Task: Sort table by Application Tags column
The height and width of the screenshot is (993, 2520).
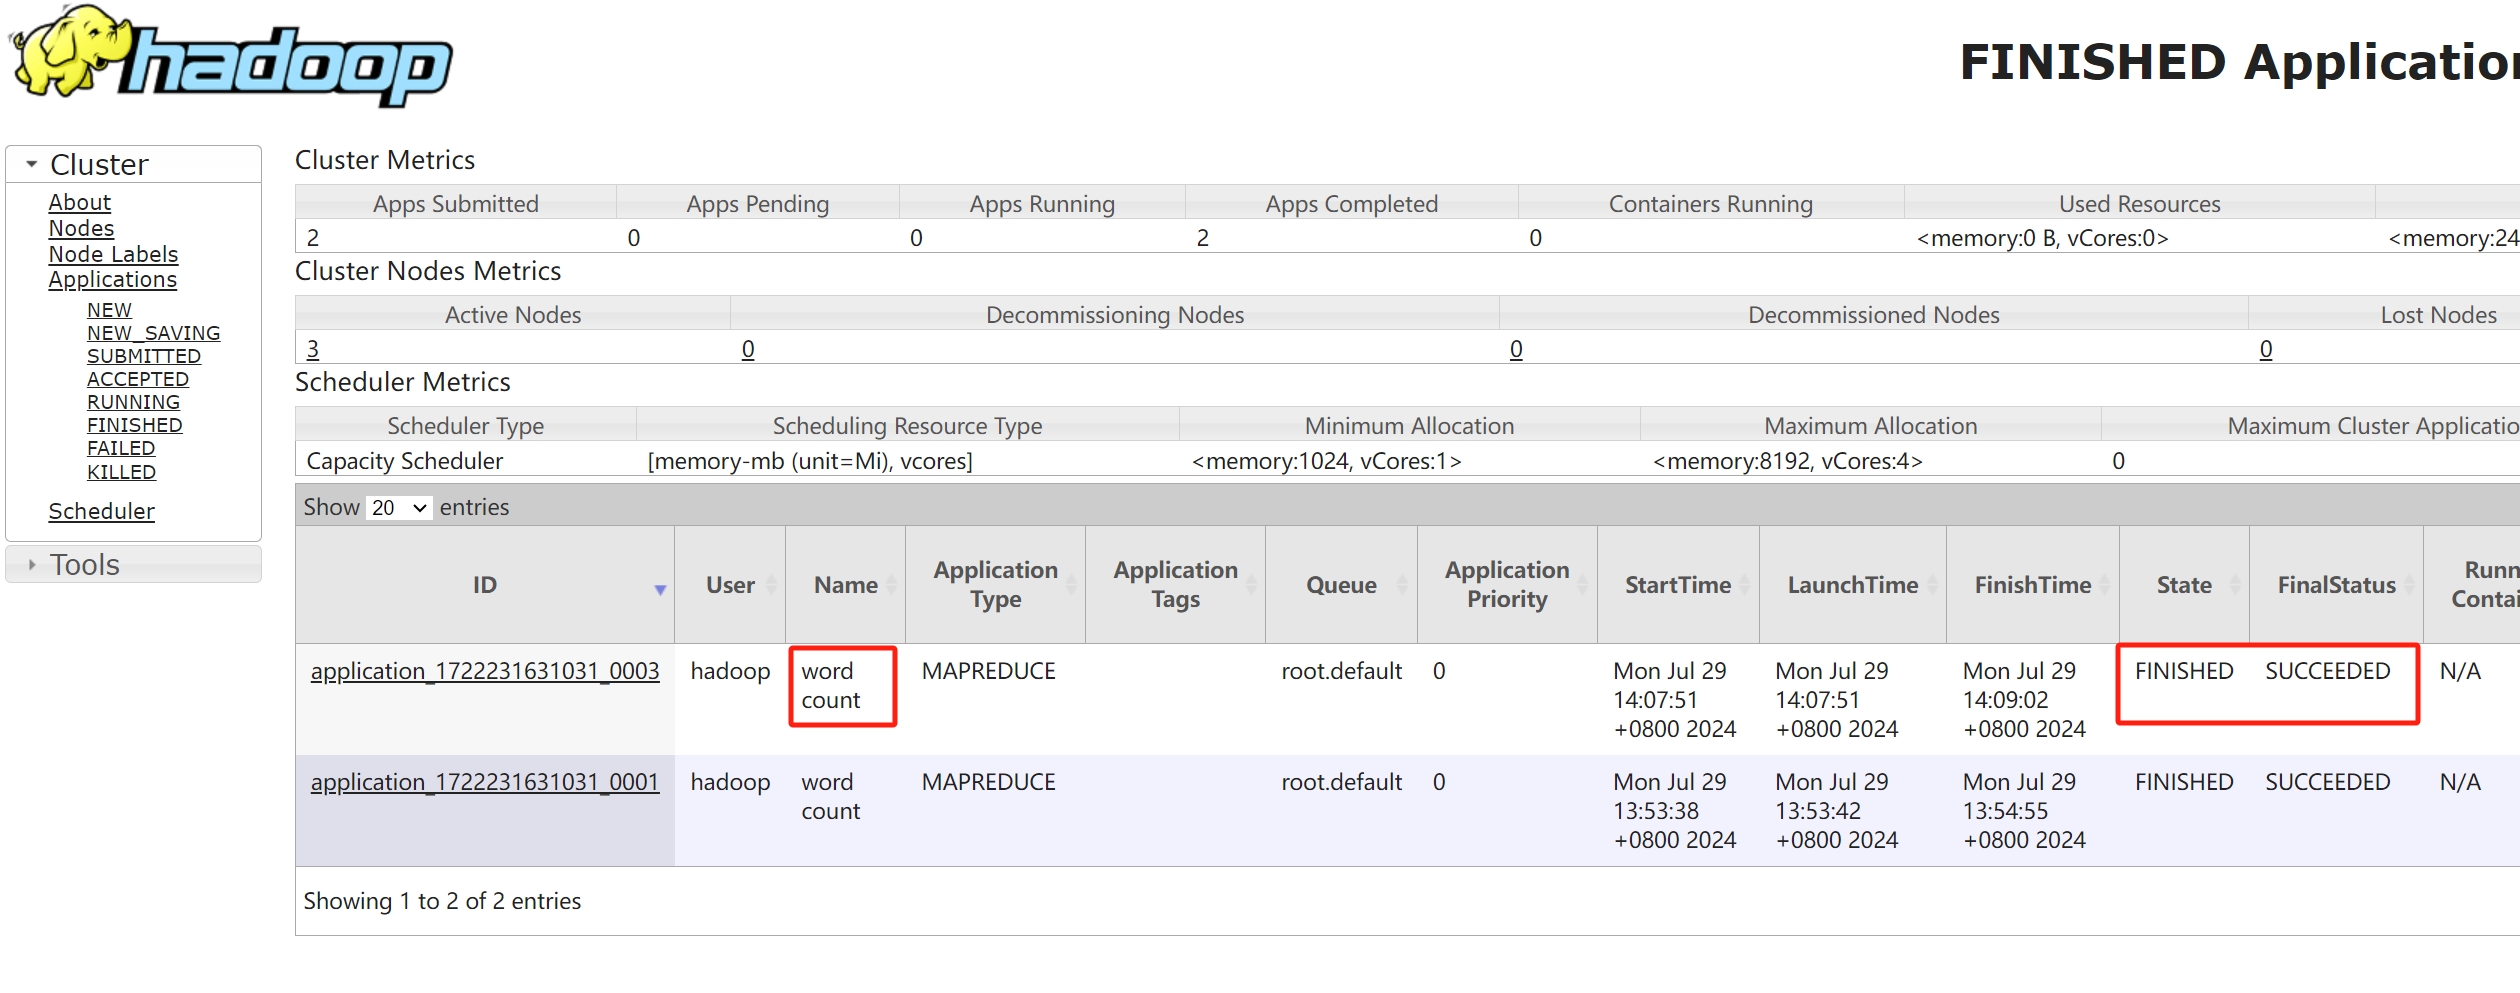Action: pyautogui.click(x=1175, y=585)
